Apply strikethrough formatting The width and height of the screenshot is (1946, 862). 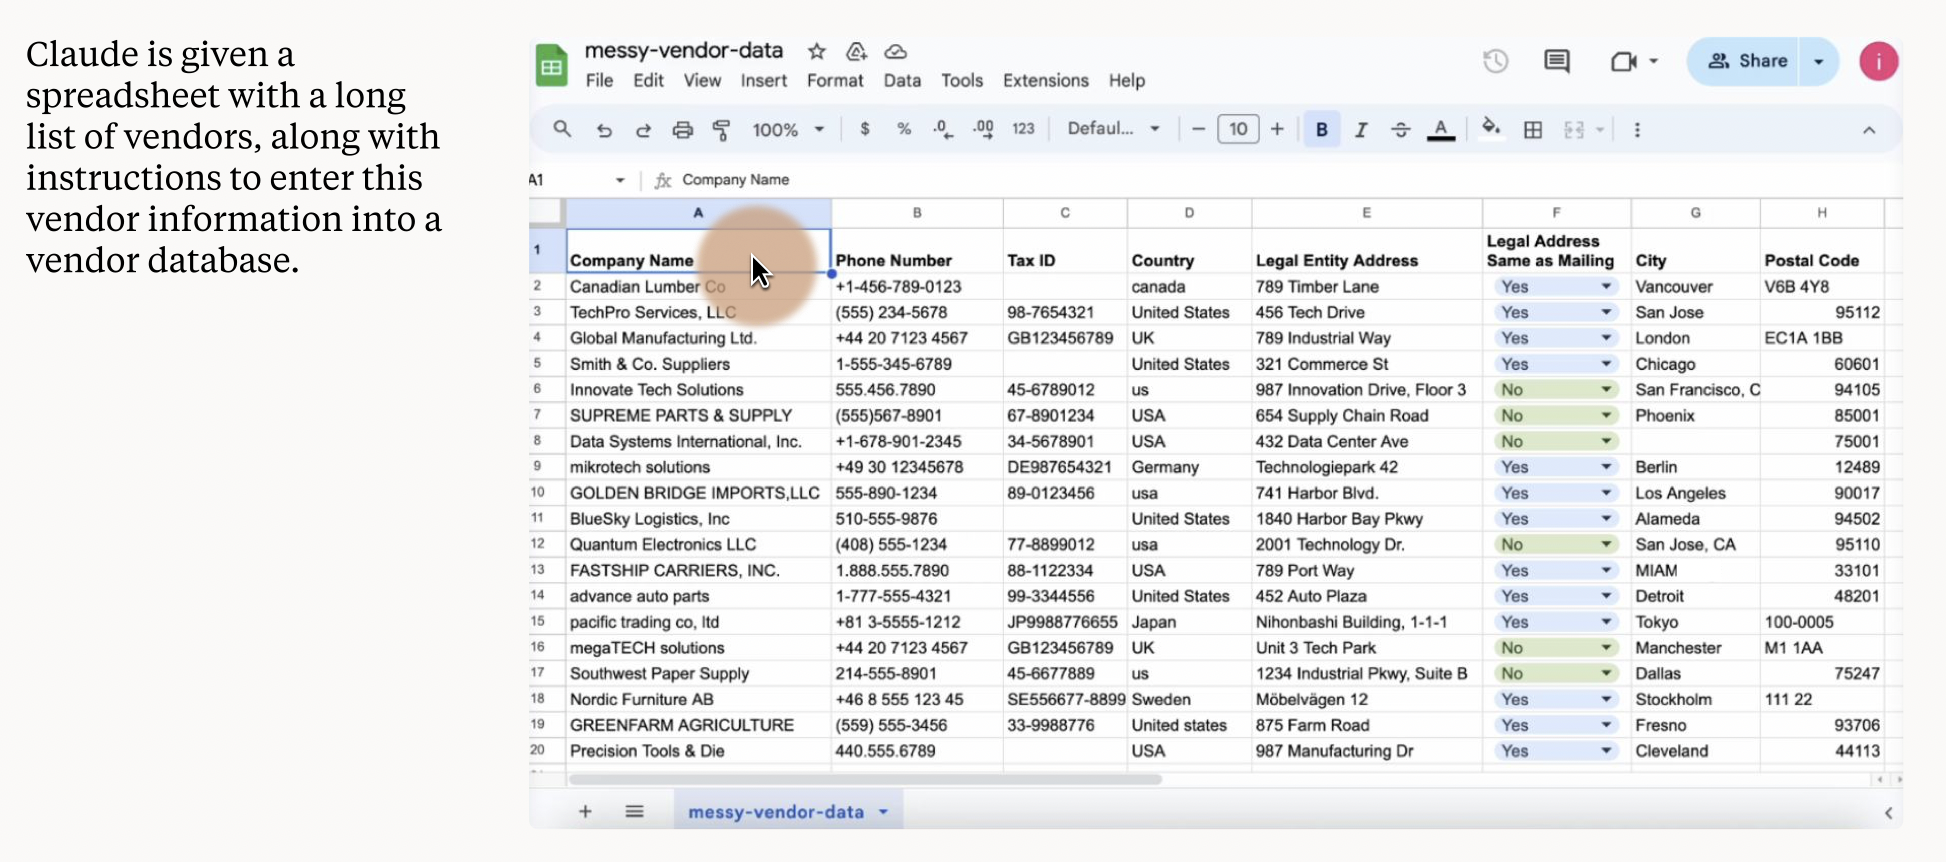click(1400, 130)
